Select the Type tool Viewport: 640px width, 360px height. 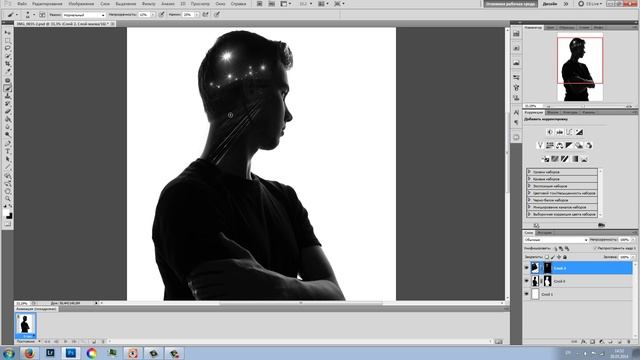pyautogui.click(x=8, y=151)
